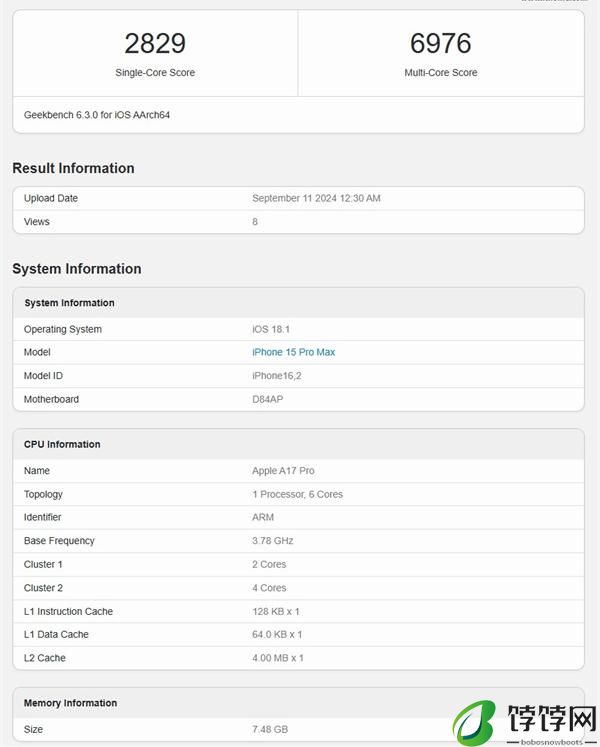Click the Identifier label

42,517
